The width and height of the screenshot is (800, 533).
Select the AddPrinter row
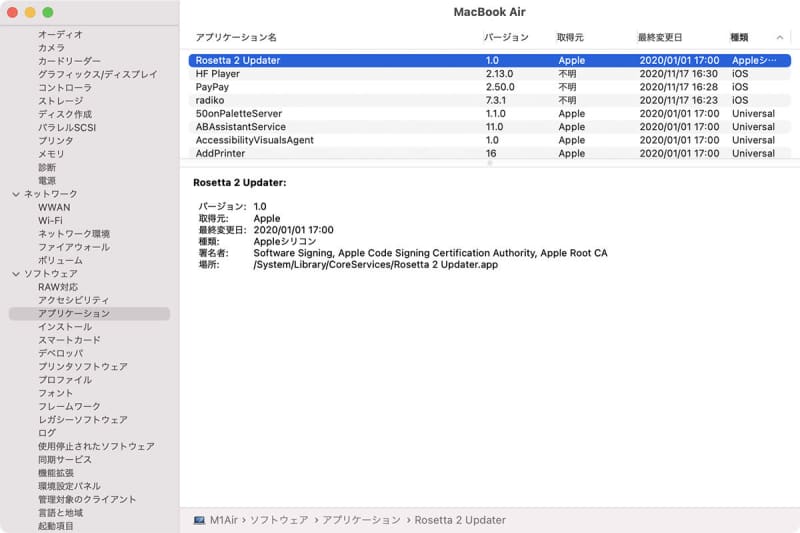[x=490, y=153]
